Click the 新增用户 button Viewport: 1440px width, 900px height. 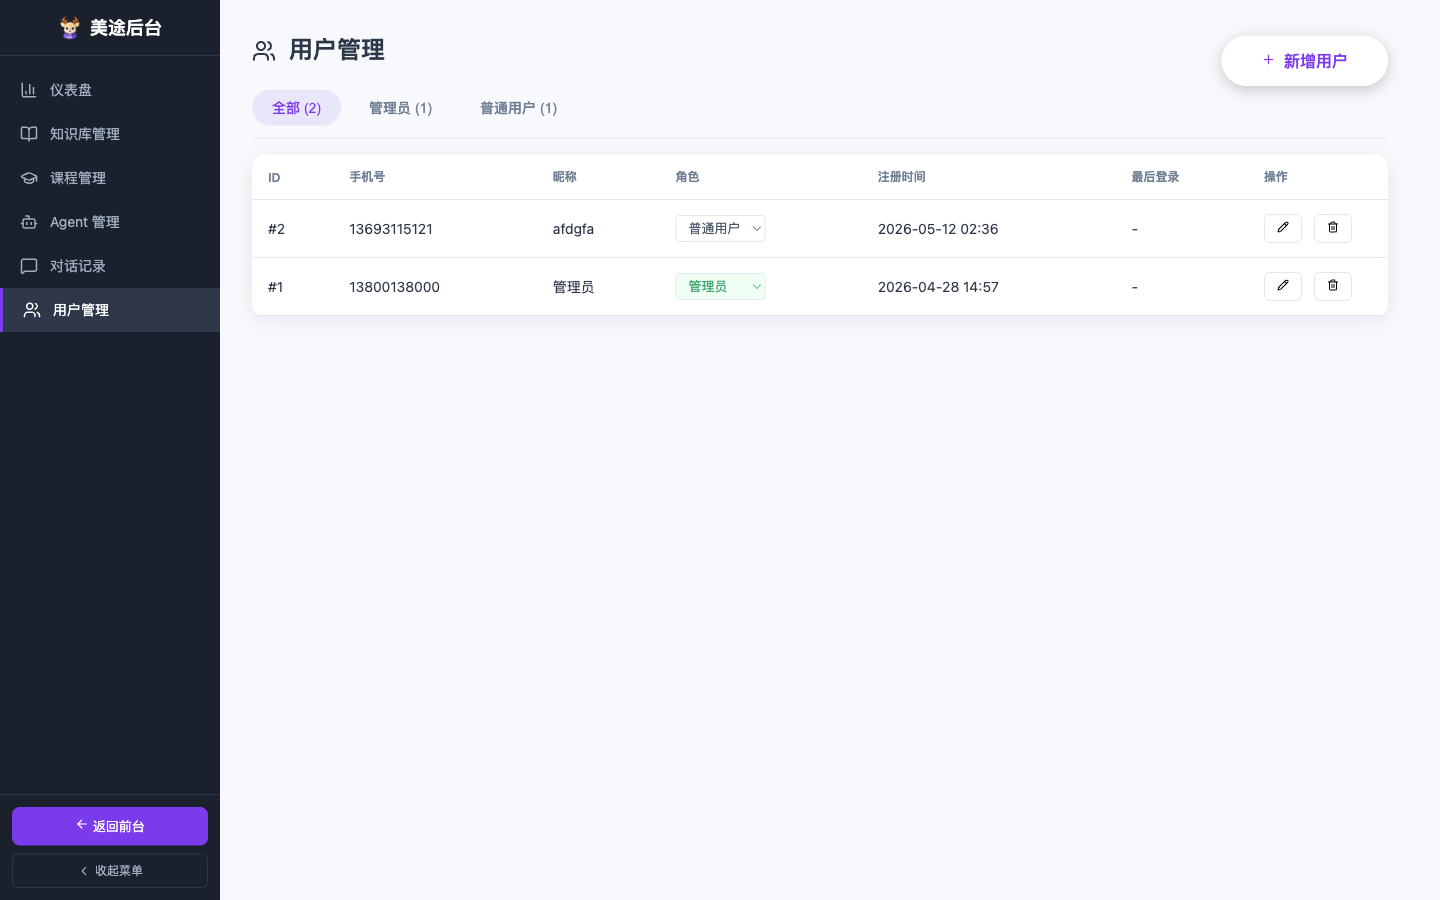[x=1304, y=61]
